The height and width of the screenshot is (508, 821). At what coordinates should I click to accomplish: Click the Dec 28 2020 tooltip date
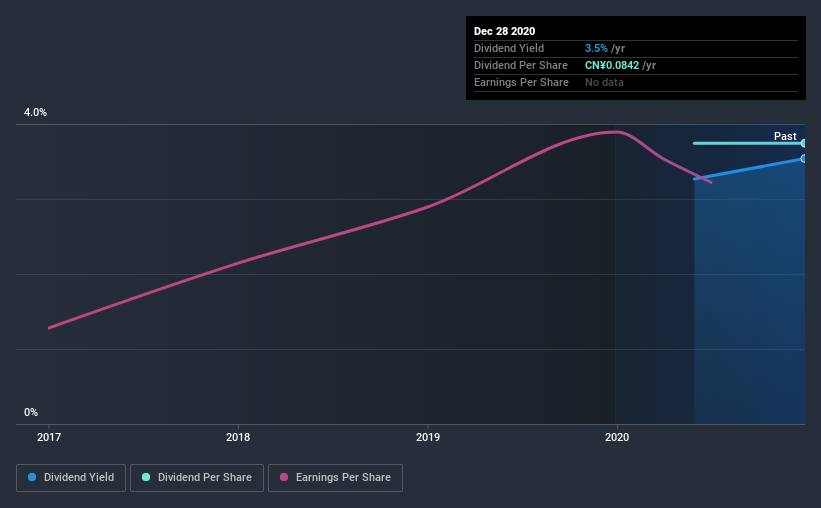coord(504,31)
